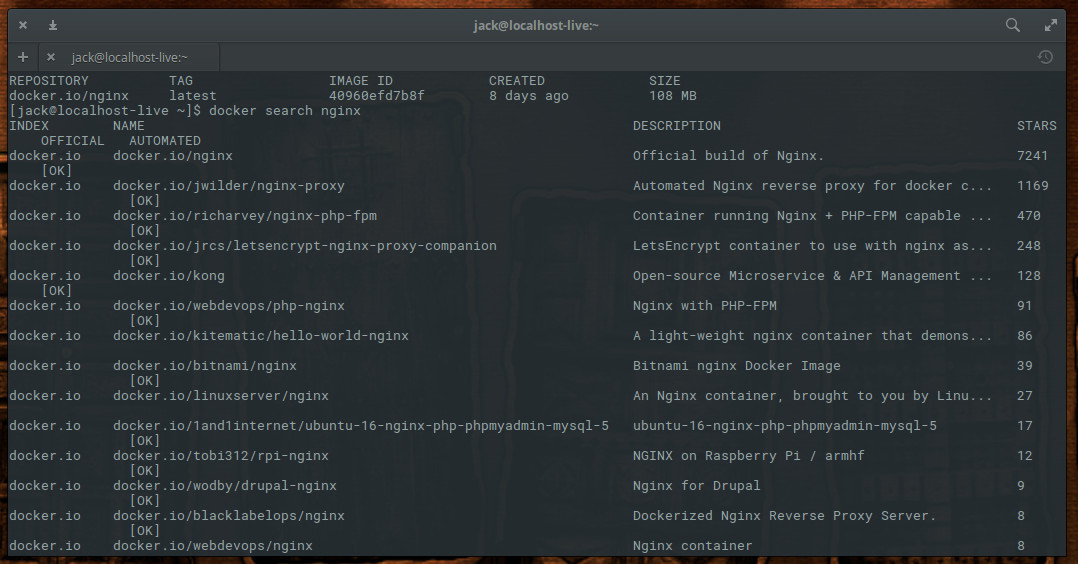Click docker.io/richarvey/nginx-php-fpm entry

tap(245, 216)
